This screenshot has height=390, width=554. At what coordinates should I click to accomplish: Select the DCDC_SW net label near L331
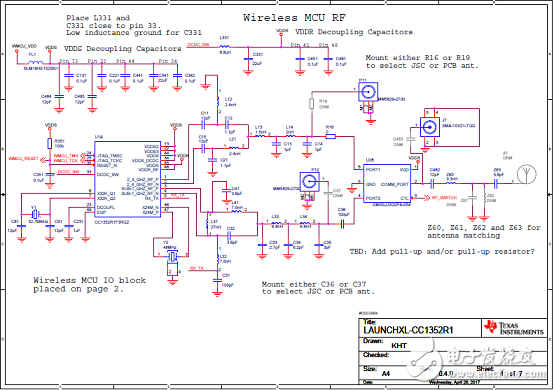click(x=198, y=45)
